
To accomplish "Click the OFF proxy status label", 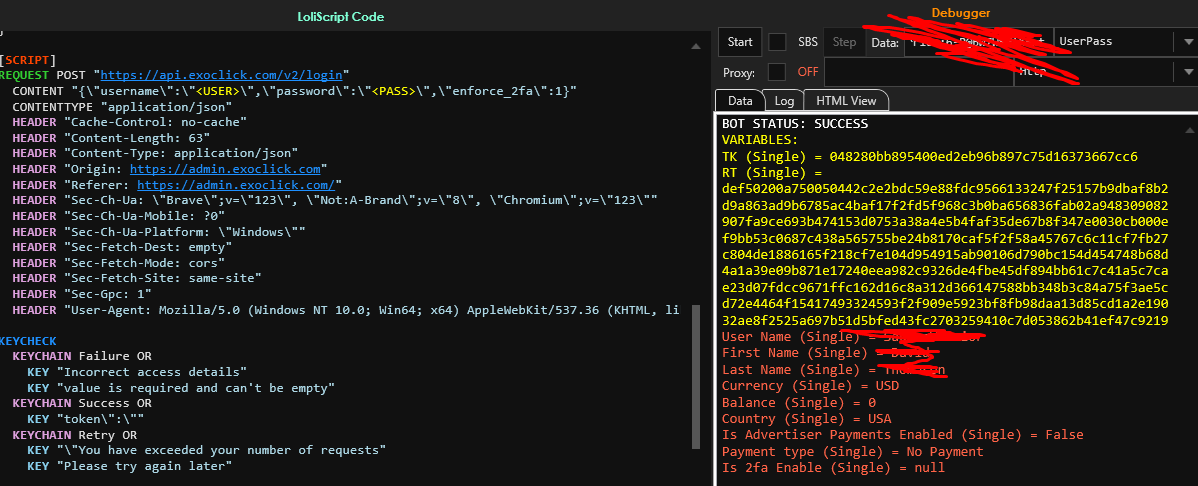I will (x=807, y=72).
